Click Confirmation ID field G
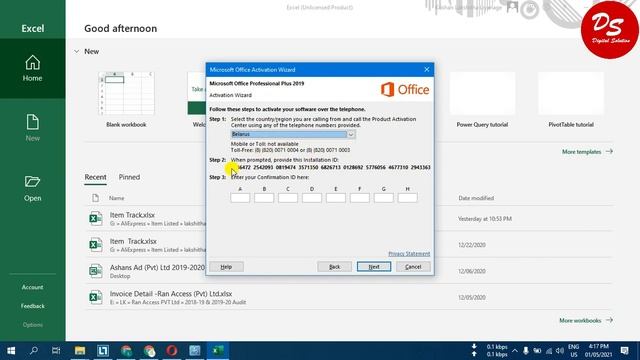The width and height of the screenshot is (640, 360). coord(384,198)
